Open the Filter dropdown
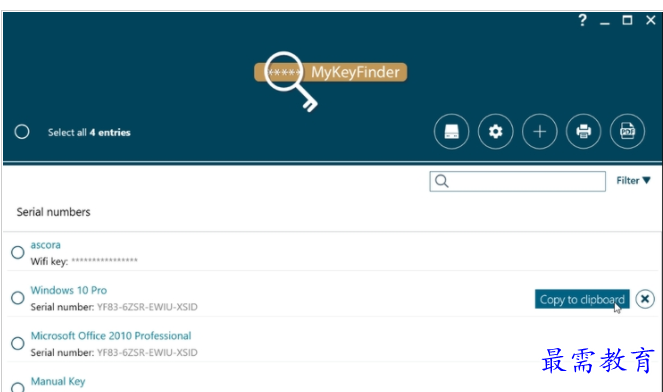663x392 pixels. [633, 181]
